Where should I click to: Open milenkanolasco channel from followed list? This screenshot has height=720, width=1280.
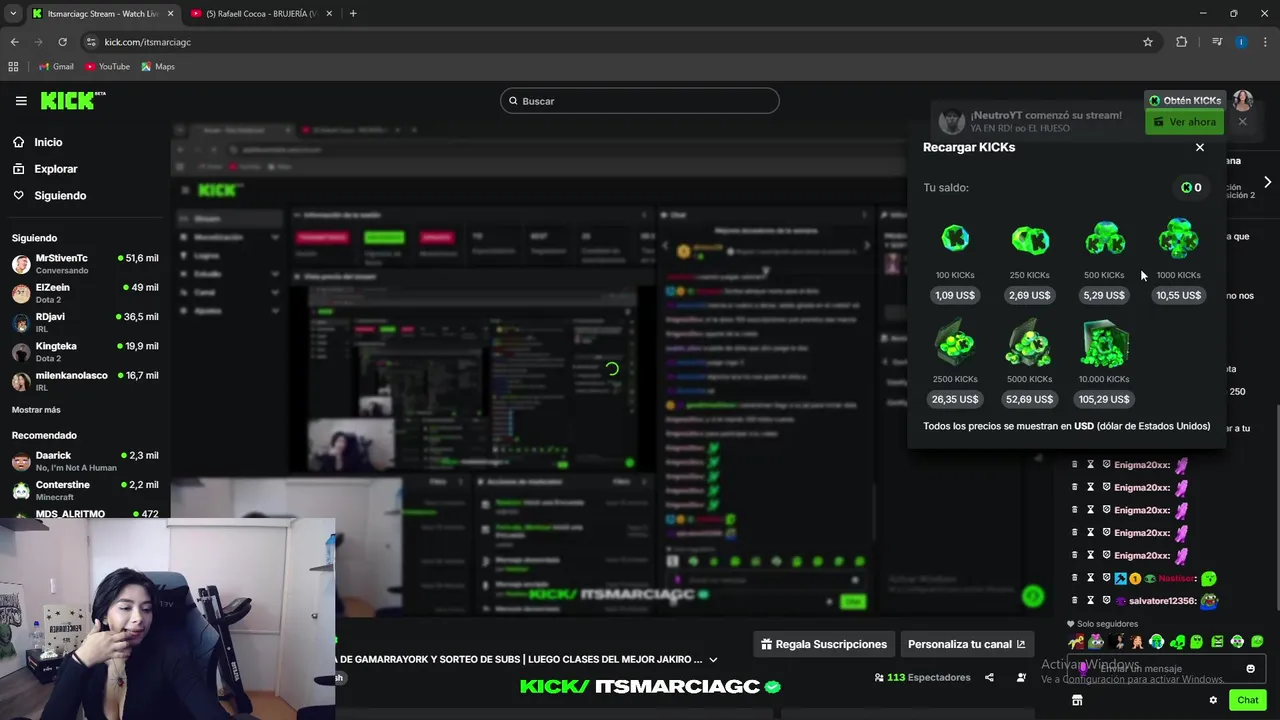click(85, 381)
